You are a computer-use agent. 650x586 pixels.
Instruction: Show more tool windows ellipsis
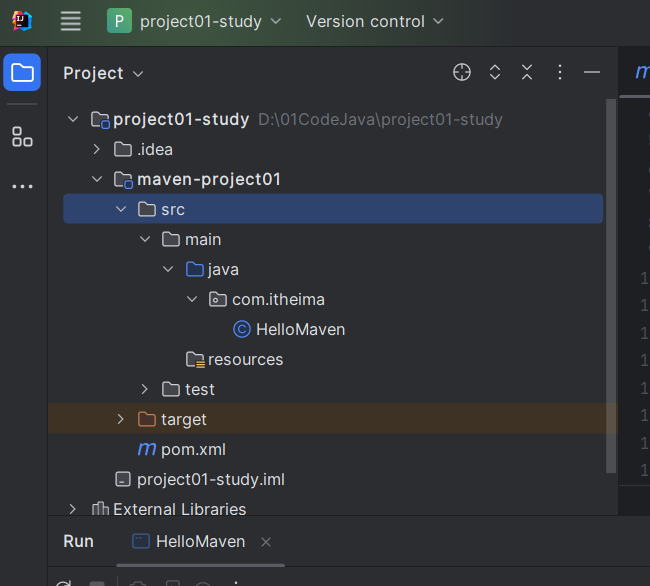[22, 186]
